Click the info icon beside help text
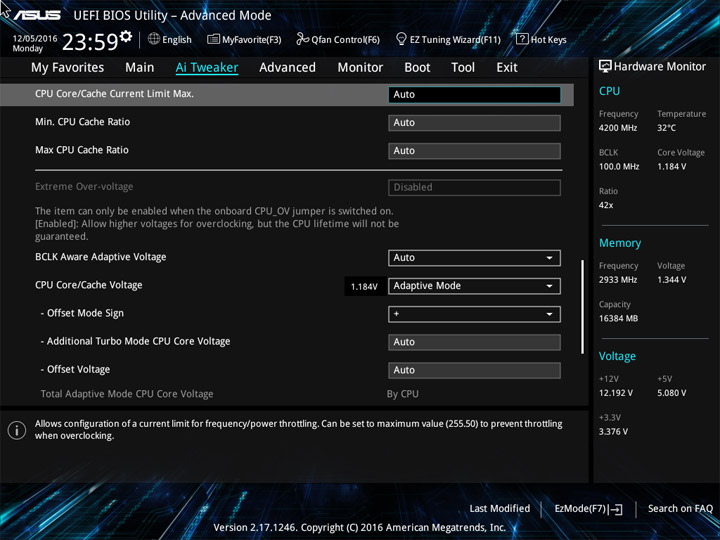Image resolution: width=720 pixels, height=540 pixels. click(17, 430)
